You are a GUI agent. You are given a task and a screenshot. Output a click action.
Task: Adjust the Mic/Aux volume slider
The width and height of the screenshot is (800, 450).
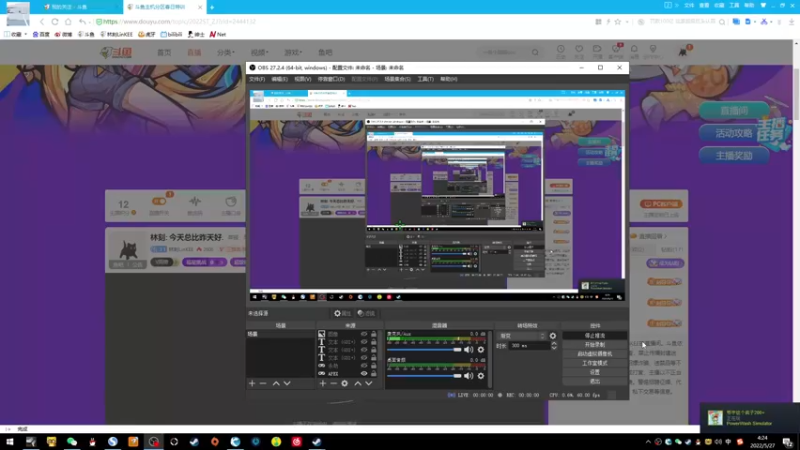pyautogui.click(x=424, y=349)
